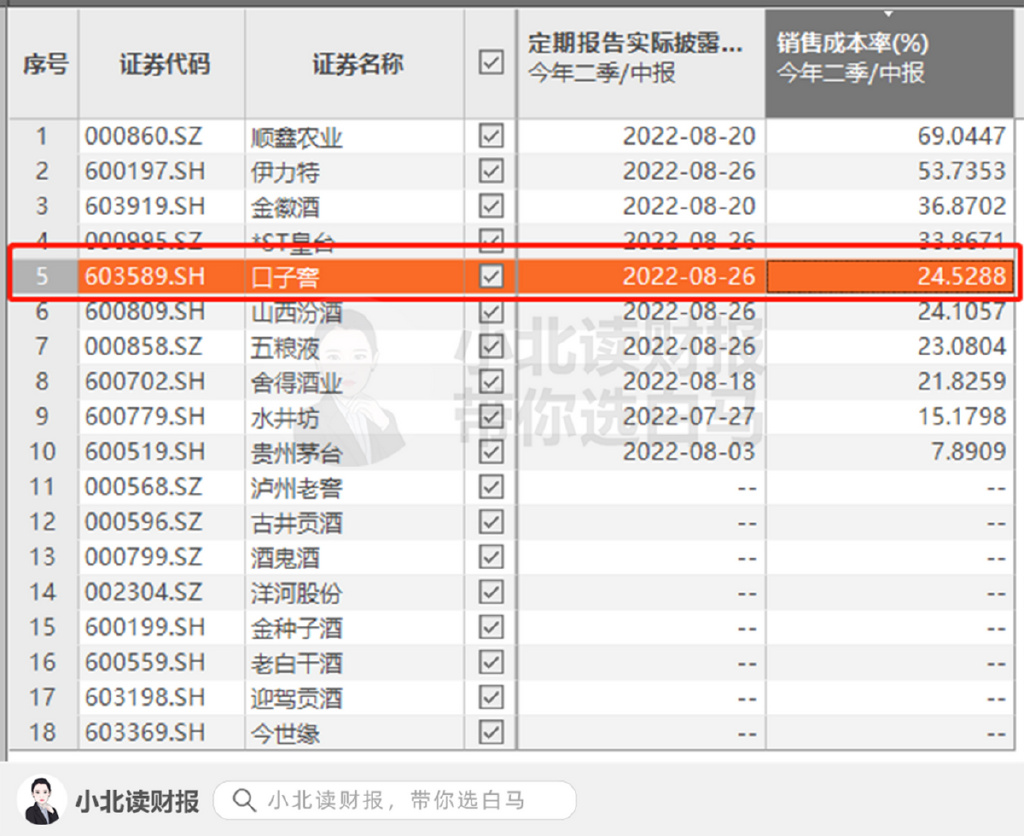
Task: Click highlighted cost rate value 24.5288
Action: [x=961, y=276]
